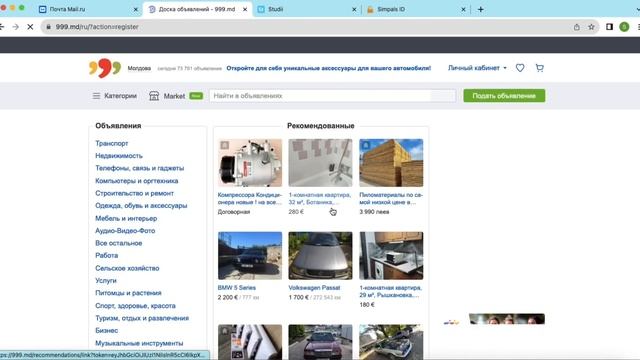Expand Личный кабинет dropdown
Image resolution: width=640 pixels, height=360 pixels.
pos(477,68)
